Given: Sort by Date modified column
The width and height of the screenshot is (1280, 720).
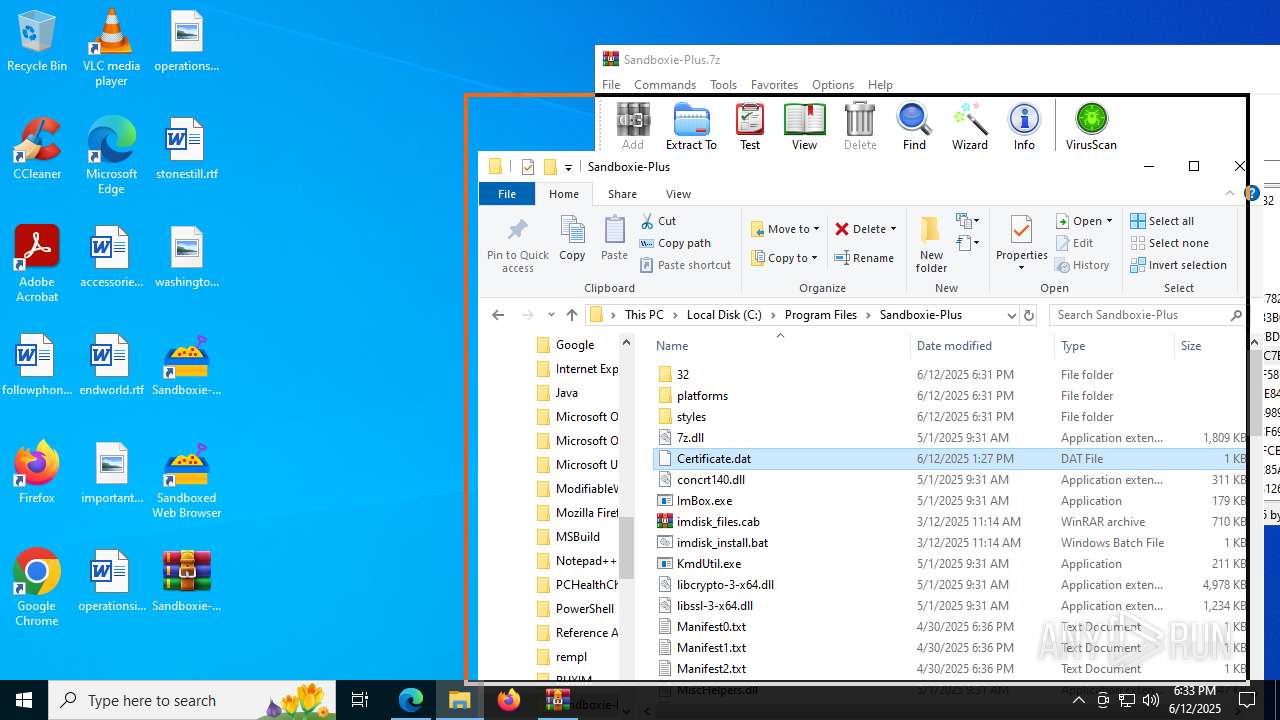Looking at the screenshot, I should pos(981,346).
